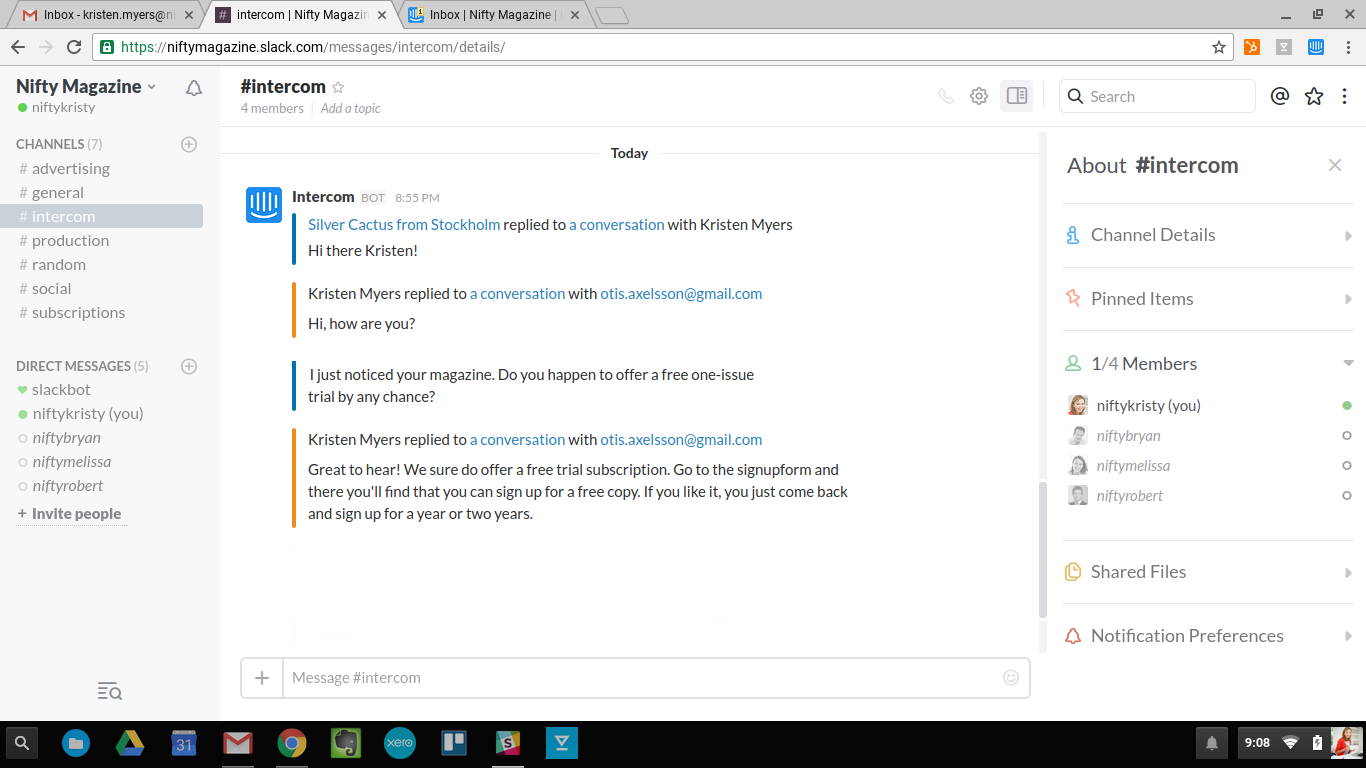
Task: Toggle the channel details pane icon
Action: pos(1017,96)
